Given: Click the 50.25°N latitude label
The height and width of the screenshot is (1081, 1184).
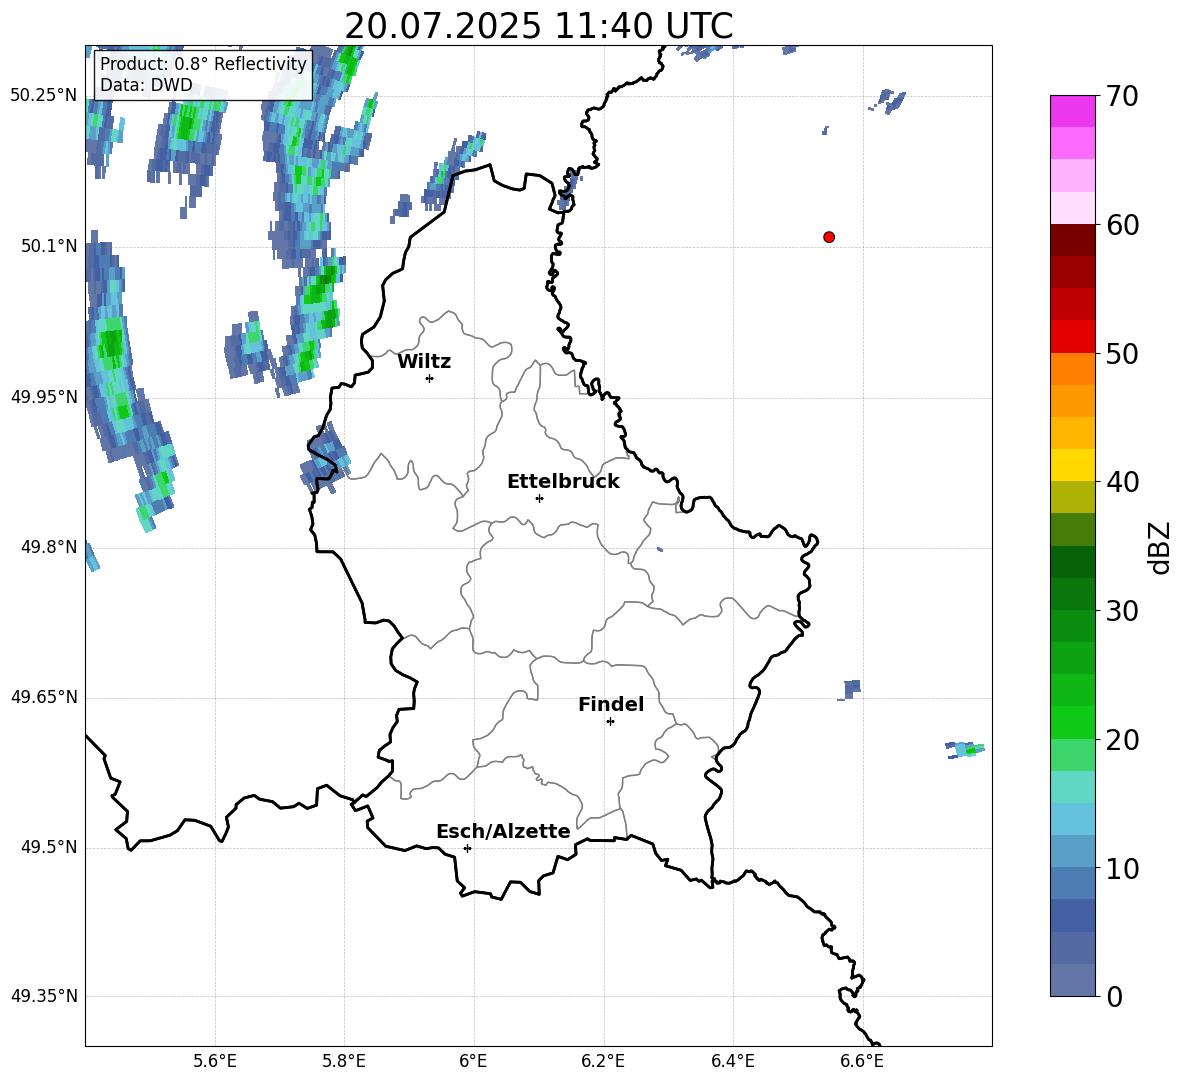Looking at the screenshot, I should [x=44, y=96].
